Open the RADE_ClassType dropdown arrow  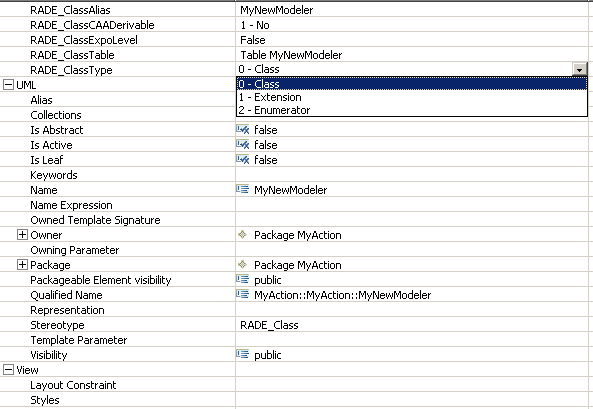[x=579, y=70]
